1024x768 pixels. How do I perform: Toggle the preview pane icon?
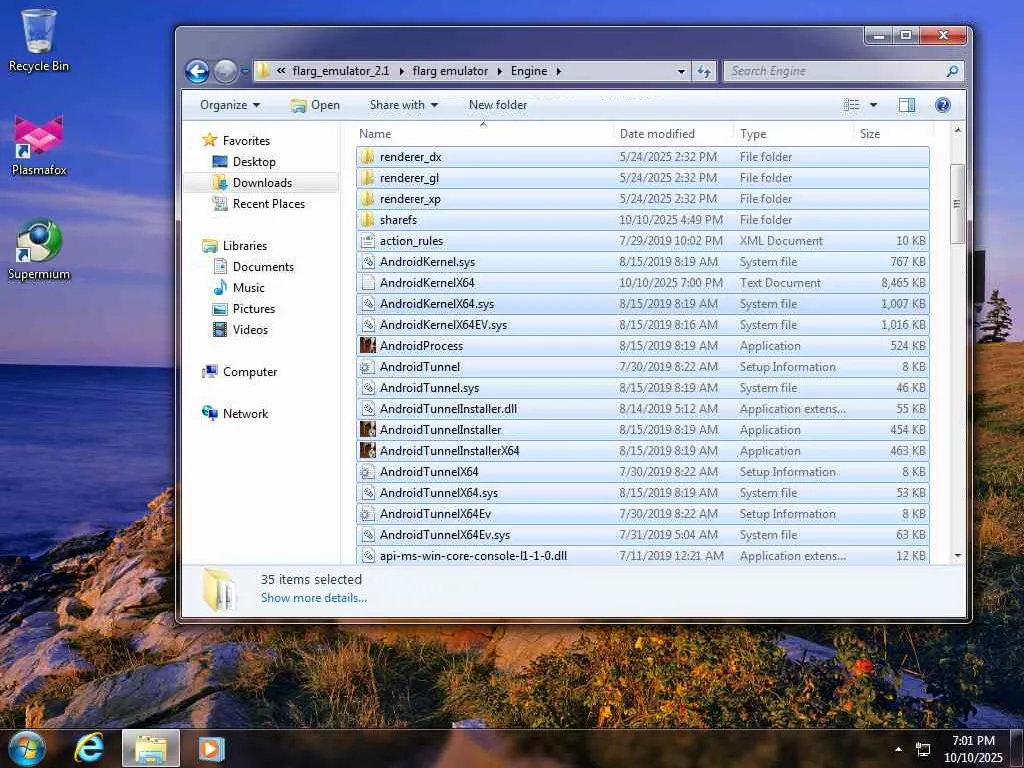[906, 105]
